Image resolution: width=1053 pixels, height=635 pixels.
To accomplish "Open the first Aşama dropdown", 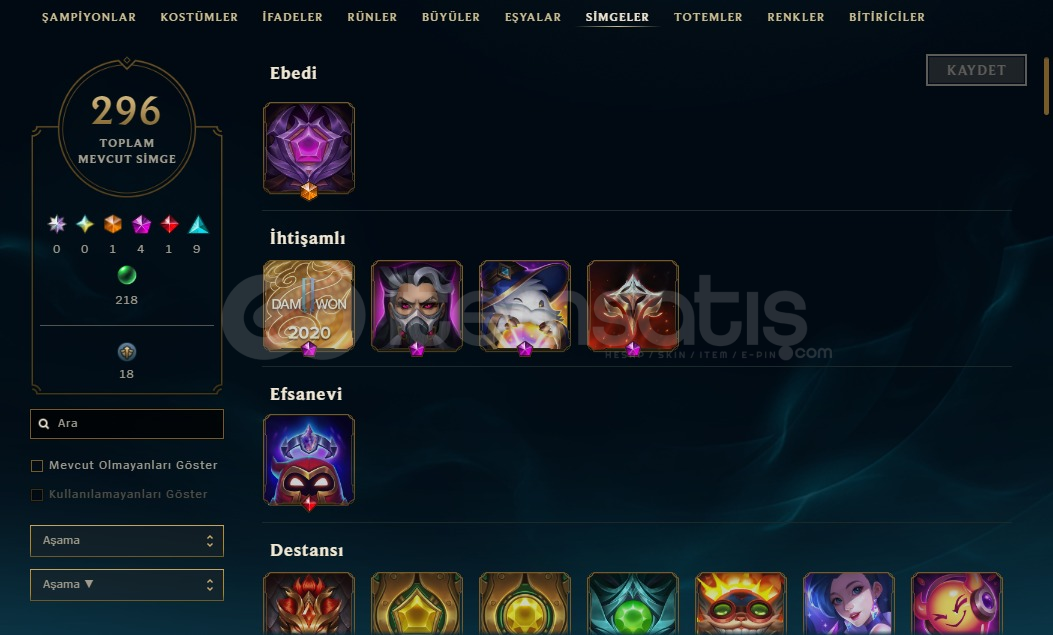I will coord(127,541).
